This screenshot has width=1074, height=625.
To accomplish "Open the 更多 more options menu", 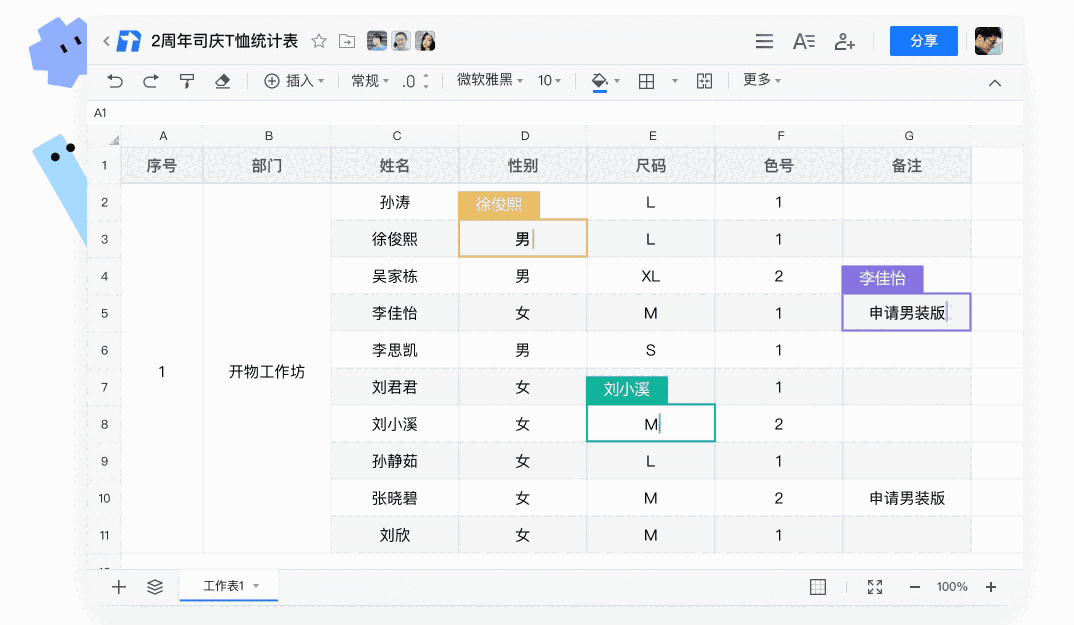I will click(759, 81).
